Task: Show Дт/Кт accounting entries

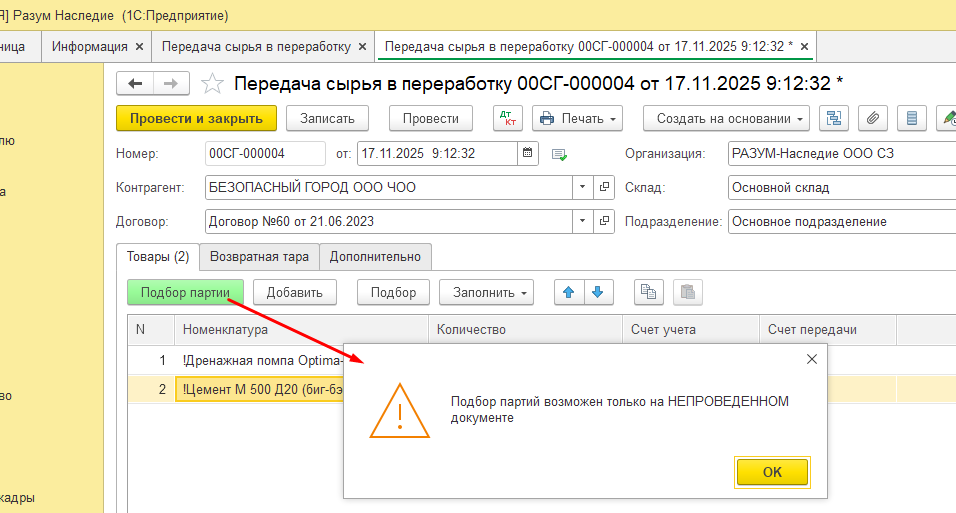Action: 508,118
